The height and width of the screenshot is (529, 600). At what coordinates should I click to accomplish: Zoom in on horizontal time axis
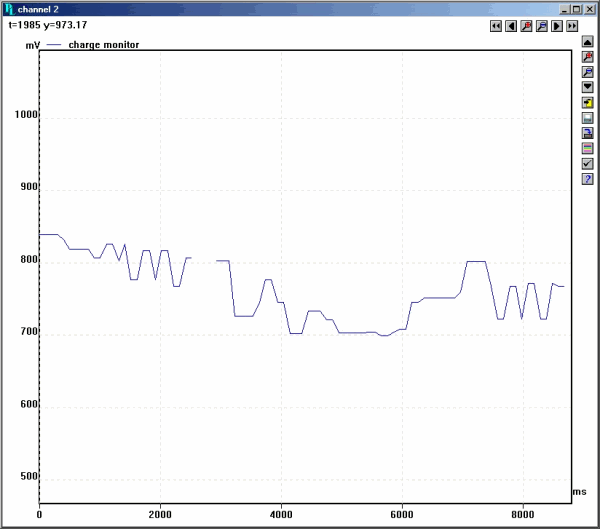[x=526, y=26]
